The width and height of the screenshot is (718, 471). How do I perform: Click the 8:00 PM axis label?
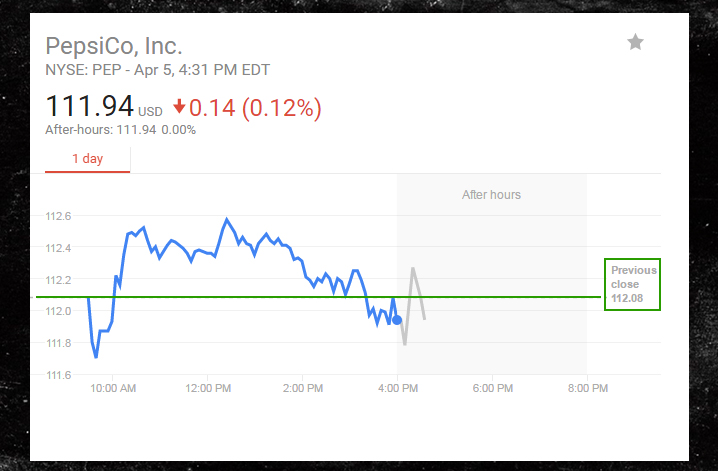(586, 389)
